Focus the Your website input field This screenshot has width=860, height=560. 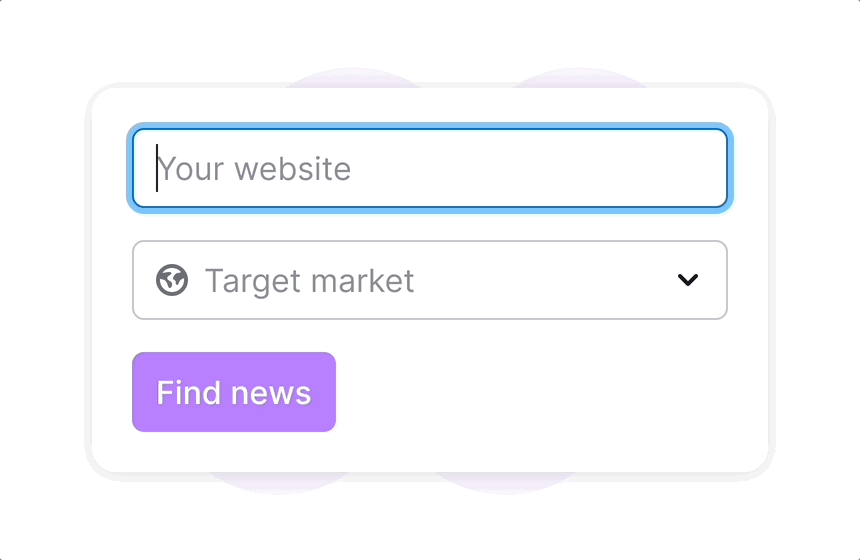tap(429, 168)
